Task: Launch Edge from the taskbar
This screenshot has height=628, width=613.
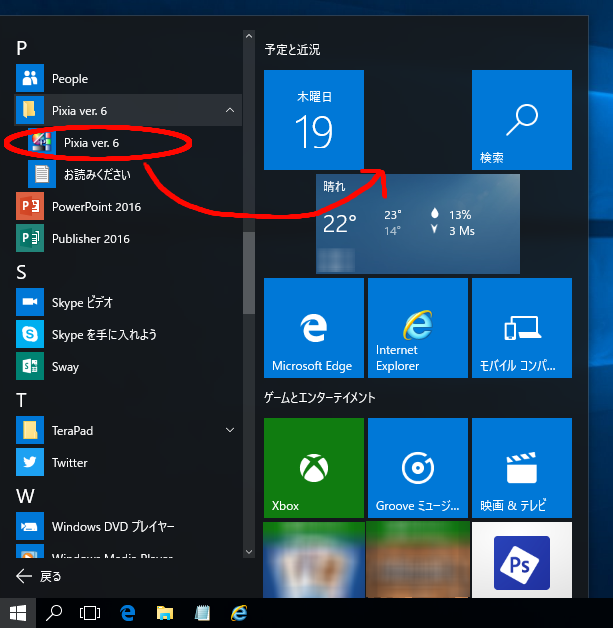Action: tap(128, 613)
